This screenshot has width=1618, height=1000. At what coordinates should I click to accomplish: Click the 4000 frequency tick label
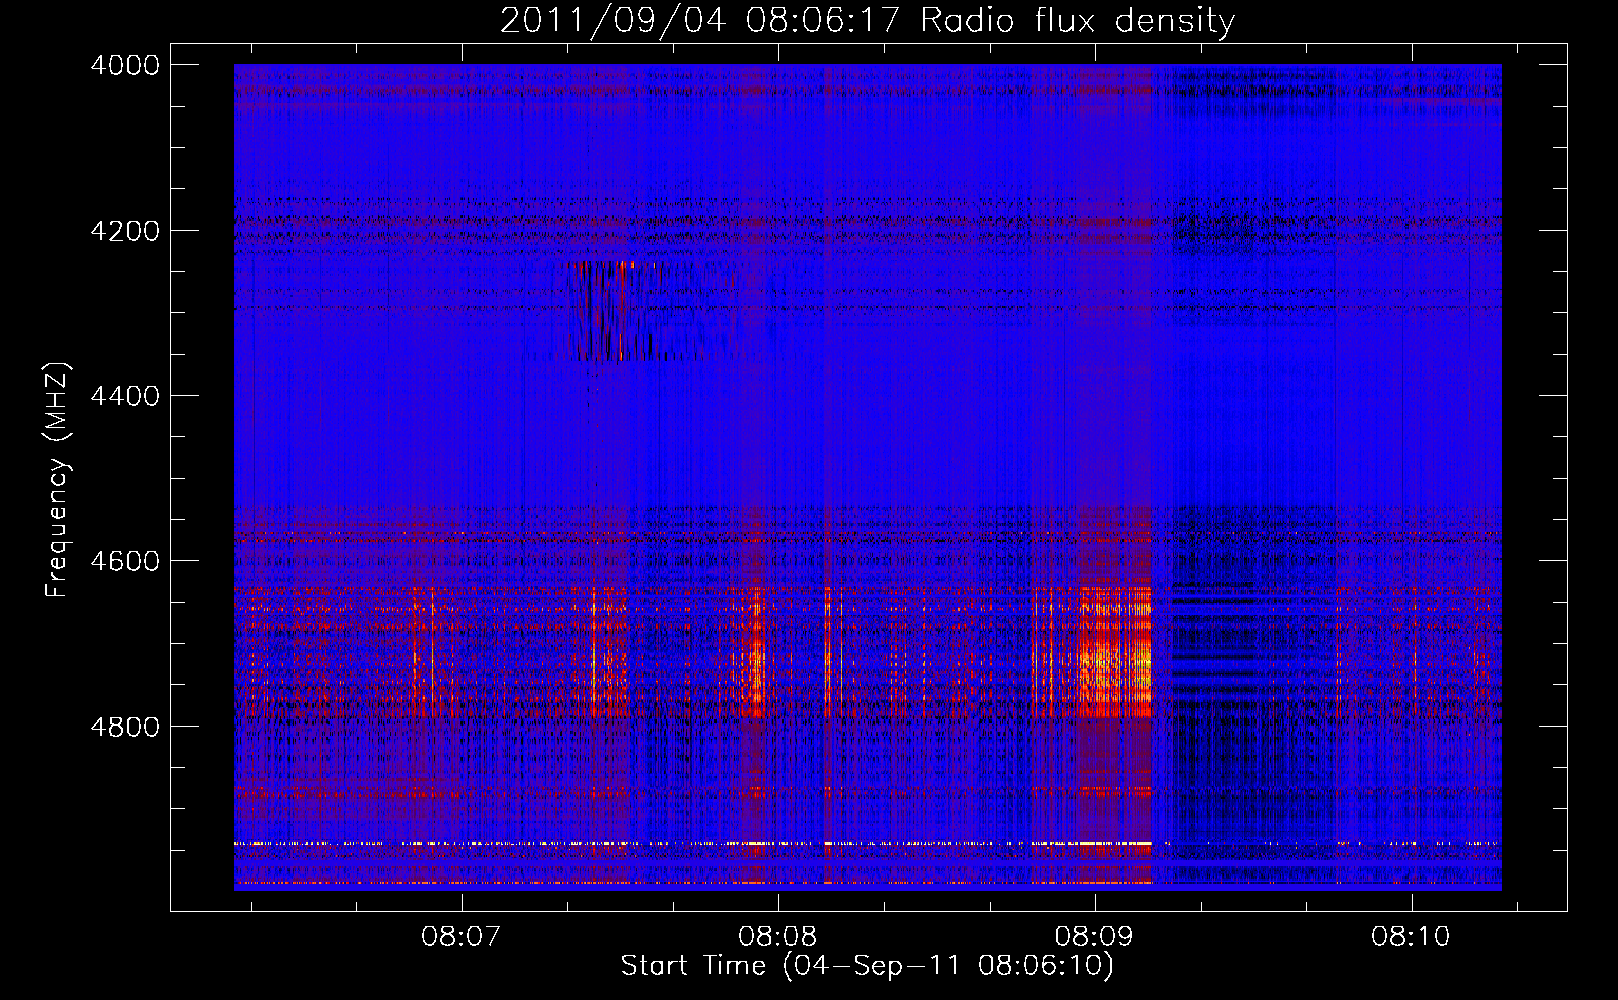click(x=125, y=65)
